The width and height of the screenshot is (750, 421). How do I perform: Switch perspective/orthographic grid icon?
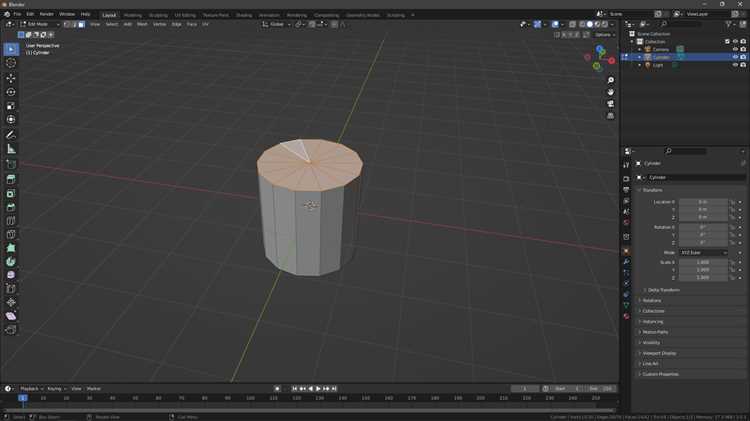point(610,116)
